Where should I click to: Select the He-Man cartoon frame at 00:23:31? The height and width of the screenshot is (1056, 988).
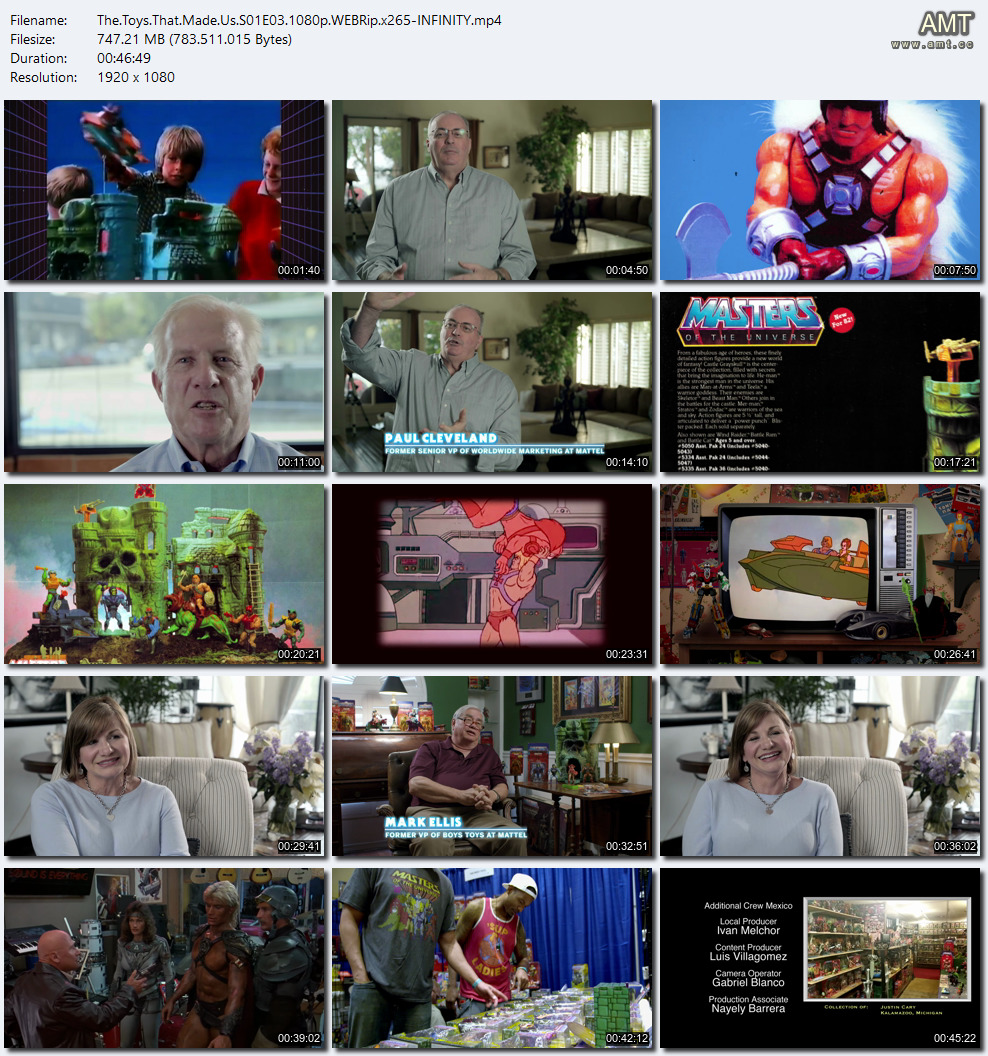click(x=492, y=574)
